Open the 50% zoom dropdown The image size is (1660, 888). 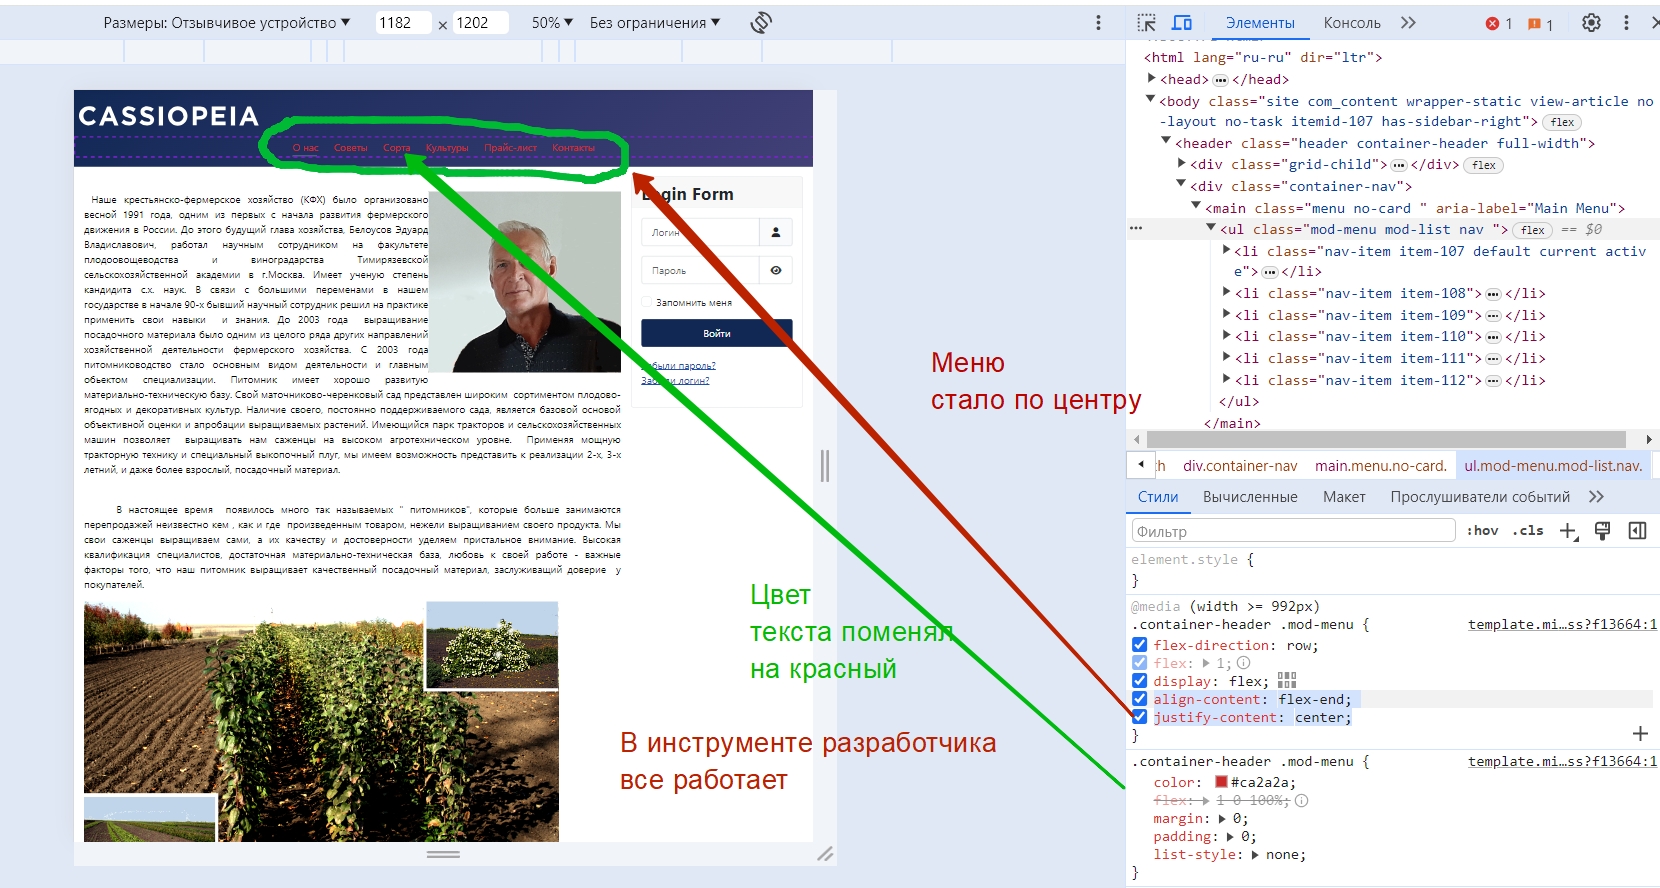[552, 23]
